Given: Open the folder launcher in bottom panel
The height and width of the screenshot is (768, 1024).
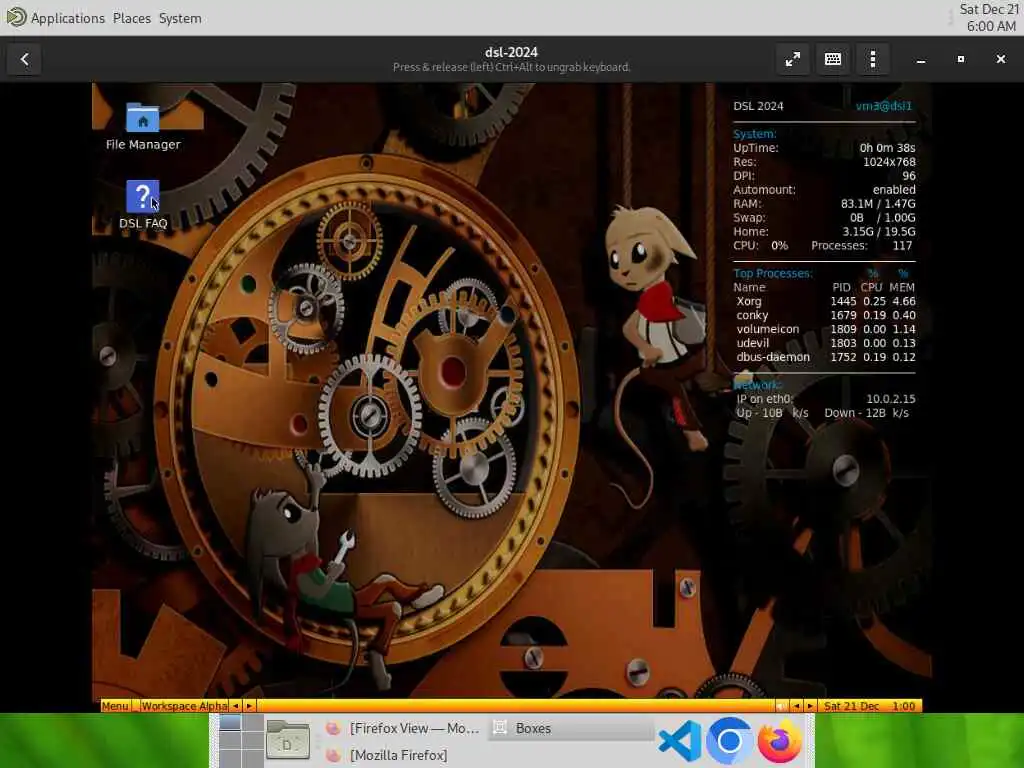Looking at the screenshot, I should coord(288,741).
